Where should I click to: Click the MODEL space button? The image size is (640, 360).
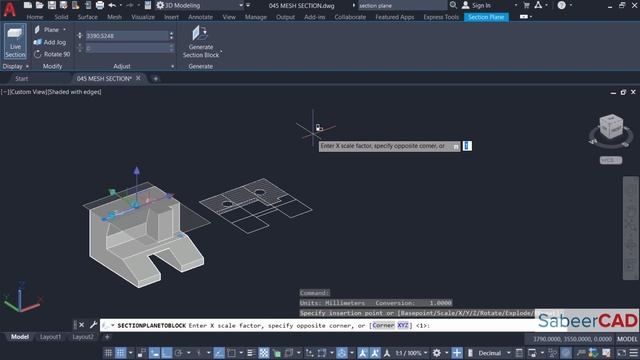pos(627,339)
